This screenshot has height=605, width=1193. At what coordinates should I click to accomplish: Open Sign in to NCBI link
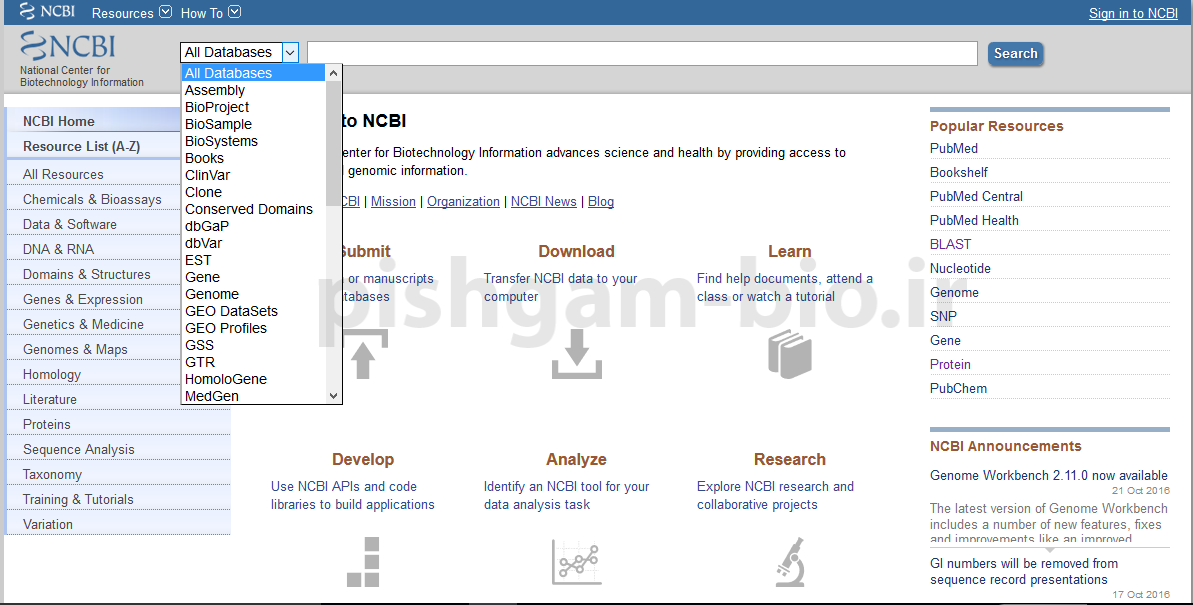[1133, 13]
